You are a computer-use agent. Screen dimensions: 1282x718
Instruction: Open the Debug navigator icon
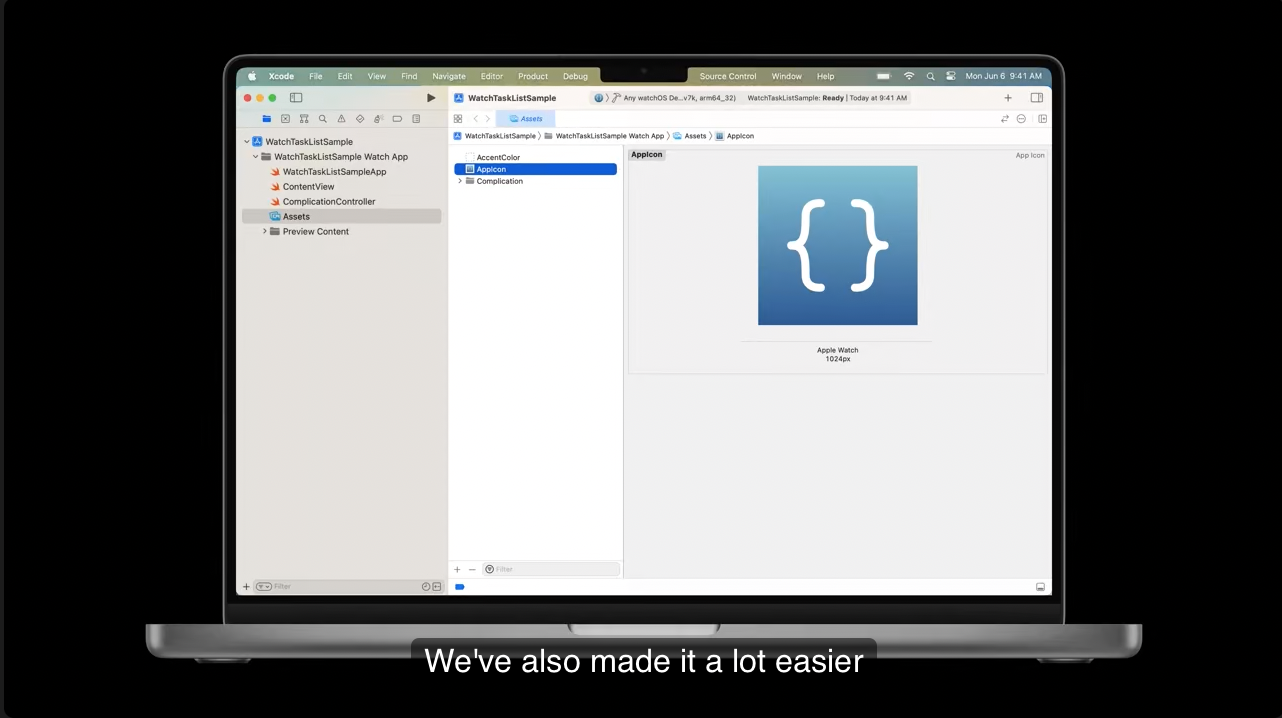(378, 119)
